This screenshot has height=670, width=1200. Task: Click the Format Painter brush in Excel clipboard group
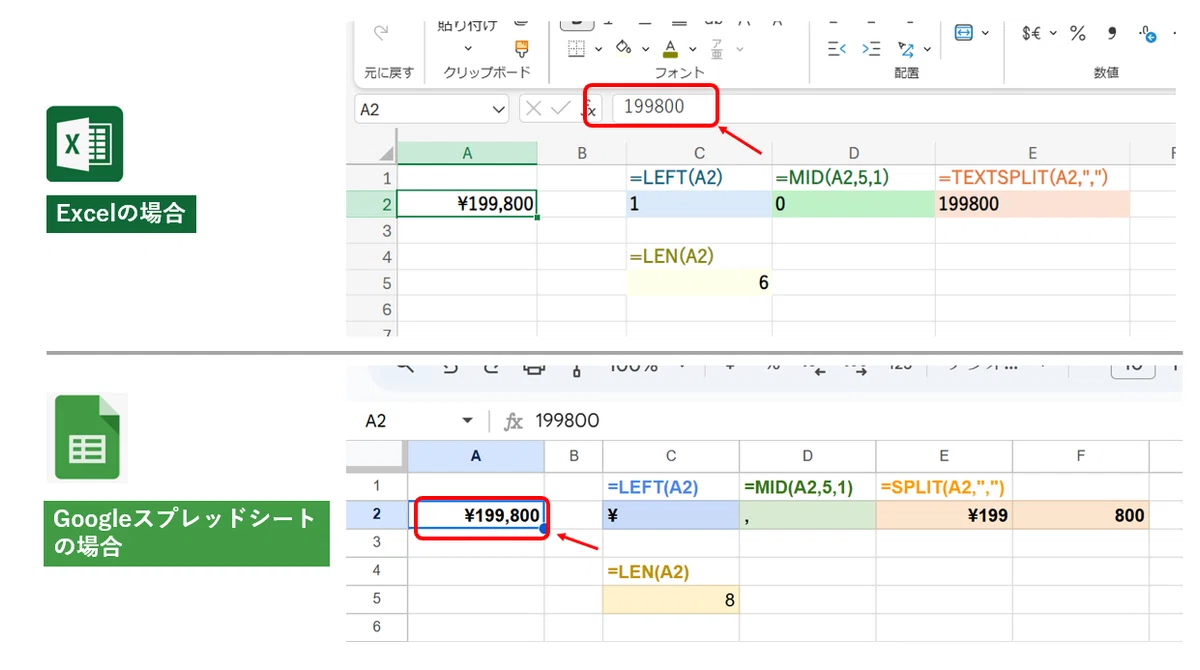pos(521,48)
